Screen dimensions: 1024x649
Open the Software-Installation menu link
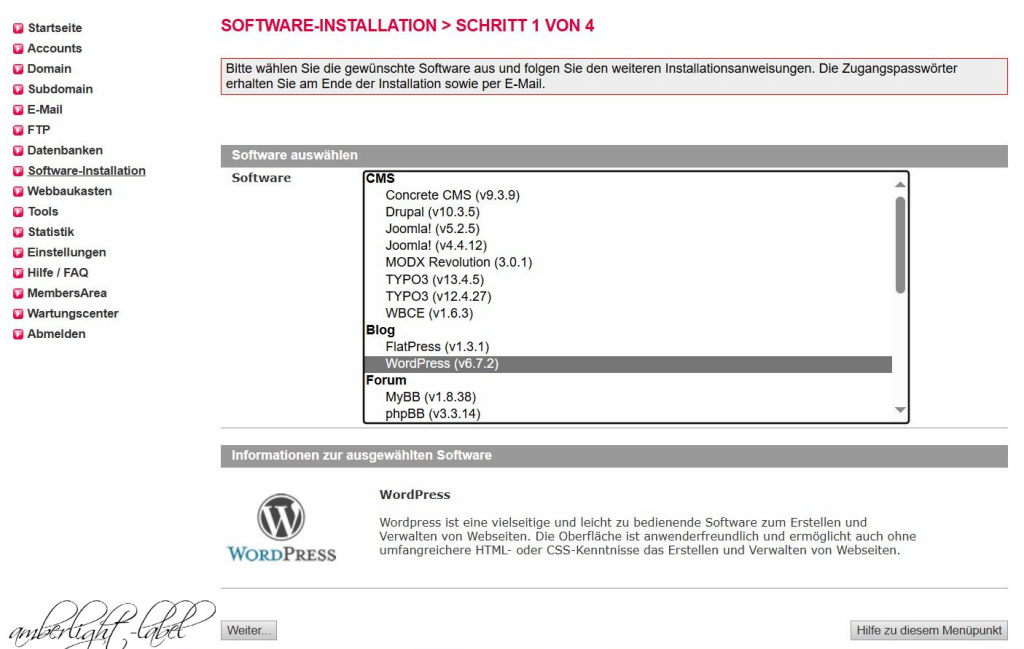click(x=86, y=171)
